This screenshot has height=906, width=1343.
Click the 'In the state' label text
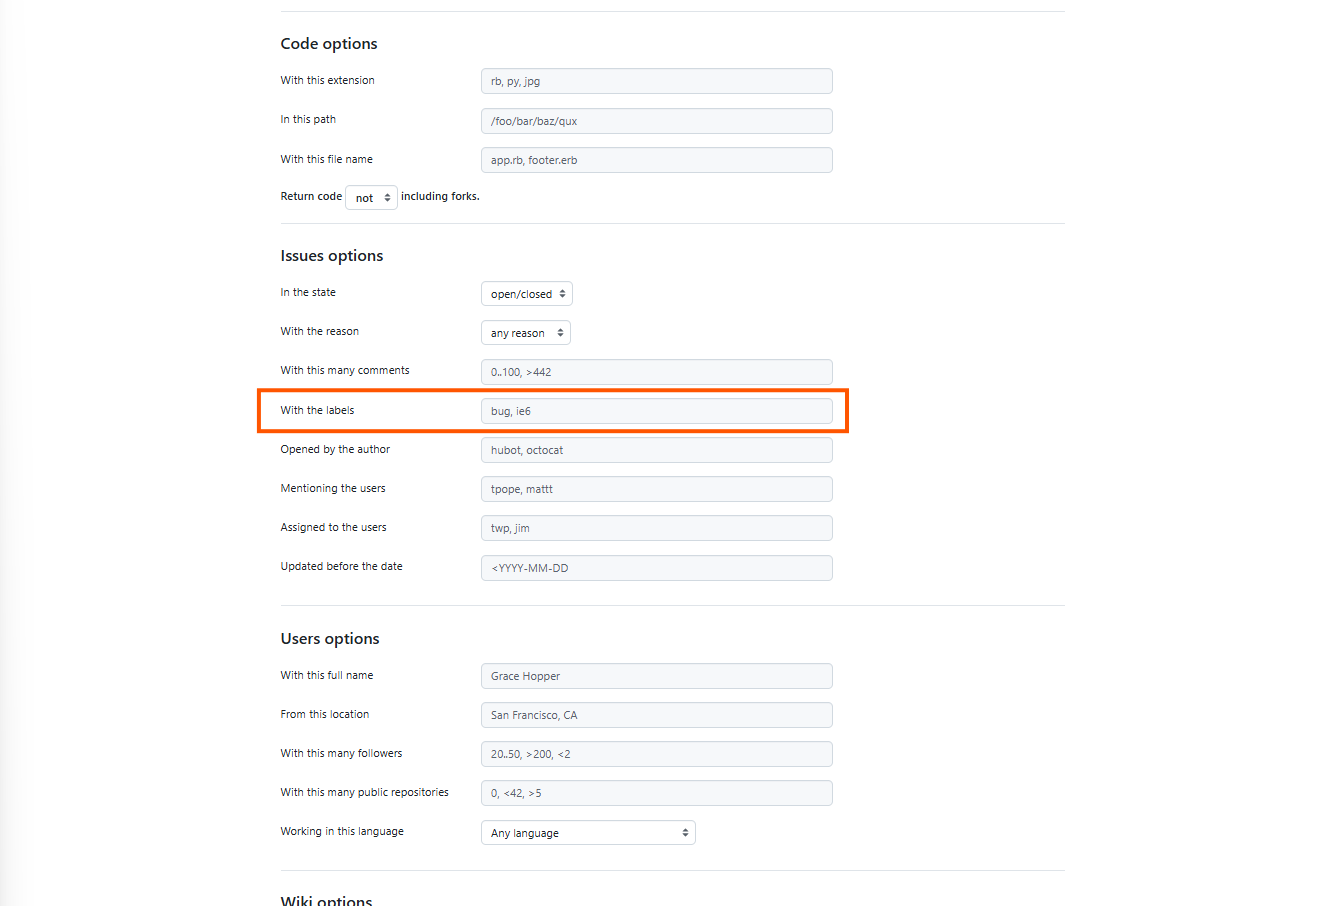[x=308, y=292]
